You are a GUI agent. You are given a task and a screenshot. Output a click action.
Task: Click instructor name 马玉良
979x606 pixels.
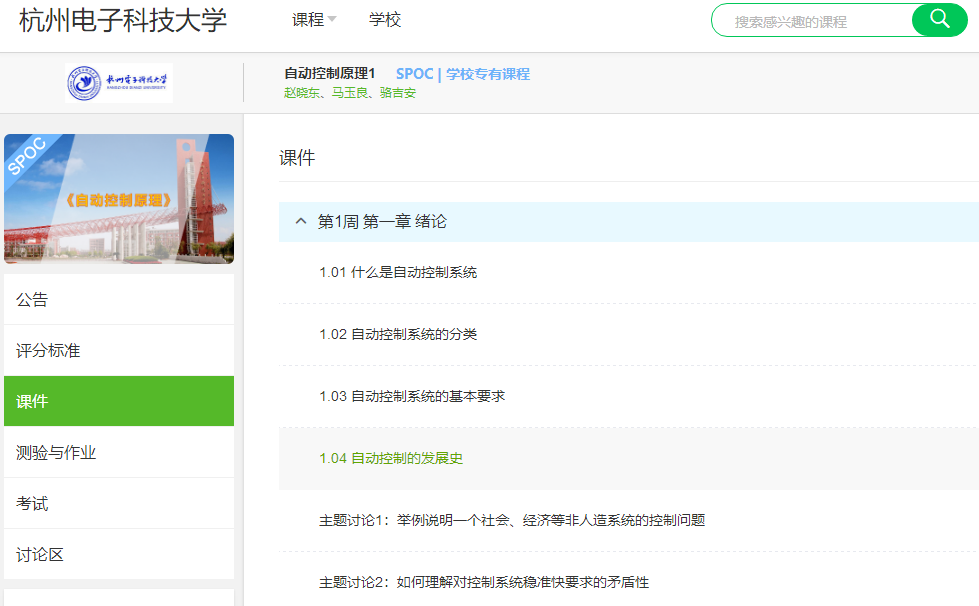pyautogui.click(x=350, y=93)
